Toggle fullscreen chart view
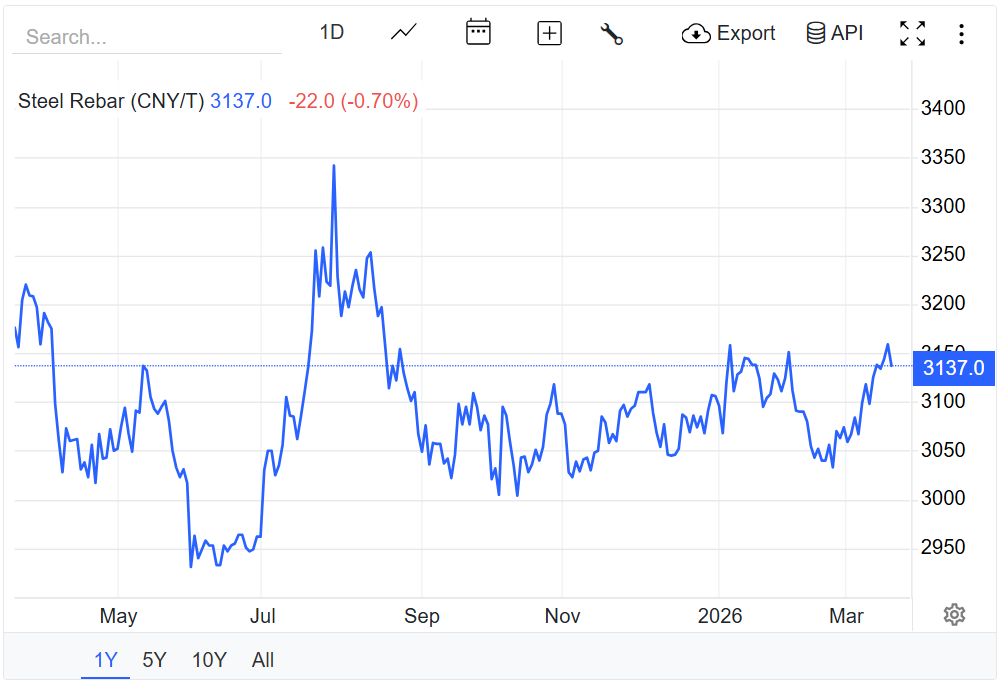Screen dimensions: 999x682 click(912, 33)
